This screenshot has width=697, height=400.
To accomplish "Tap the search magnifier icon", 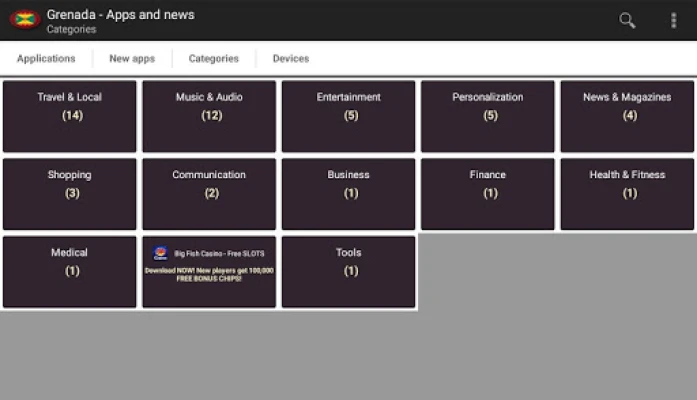I will tap(627, 20).
